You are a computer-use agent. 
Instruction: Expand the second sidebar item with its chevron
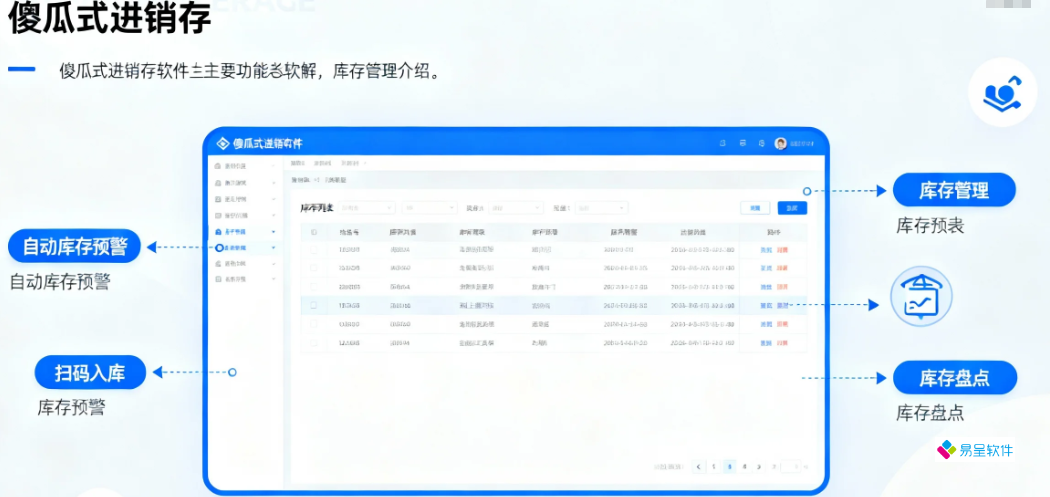273,183
